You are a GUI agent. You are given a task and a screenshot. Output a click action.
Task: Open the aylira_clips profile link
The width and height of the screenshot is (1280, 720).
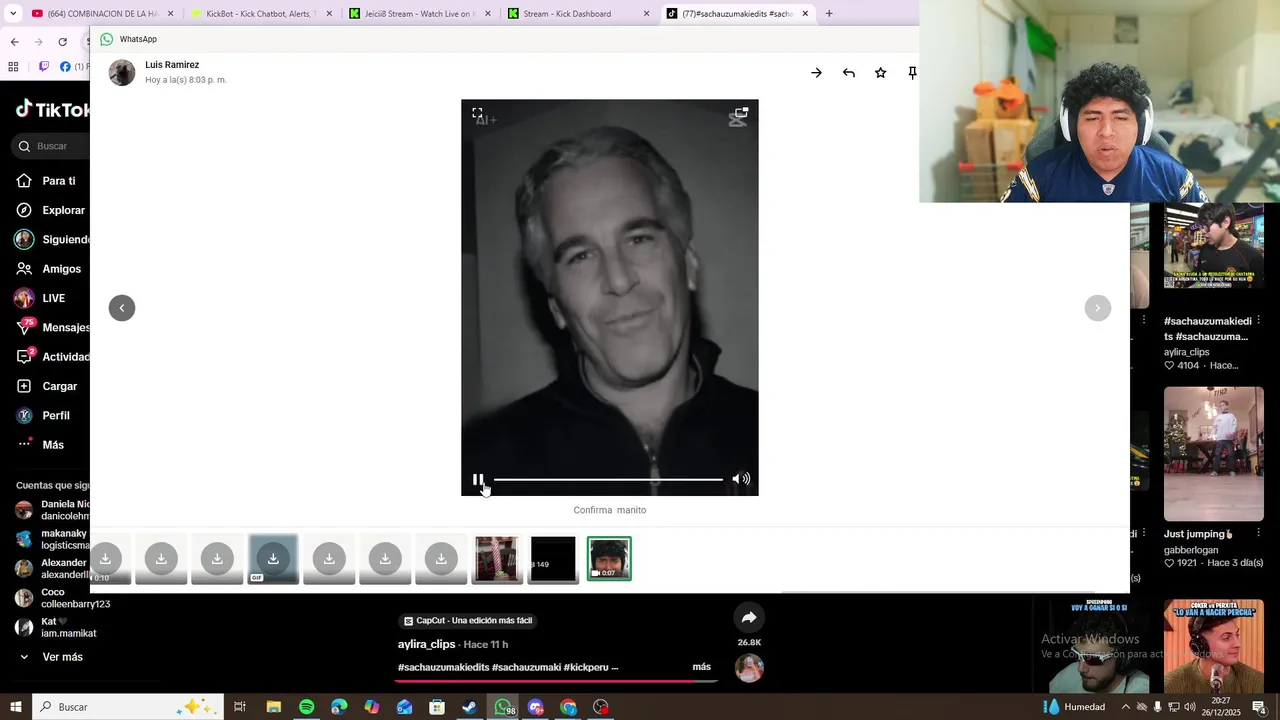pos(427,644)
